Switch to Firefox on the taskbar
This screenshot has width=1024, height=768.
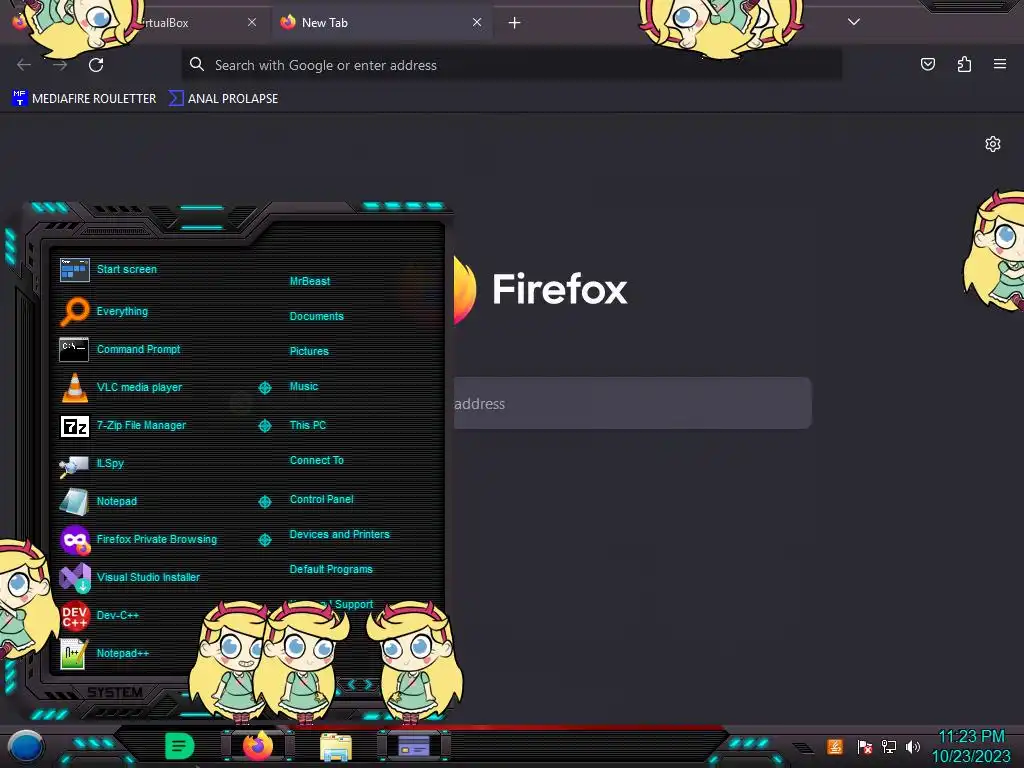257,745
